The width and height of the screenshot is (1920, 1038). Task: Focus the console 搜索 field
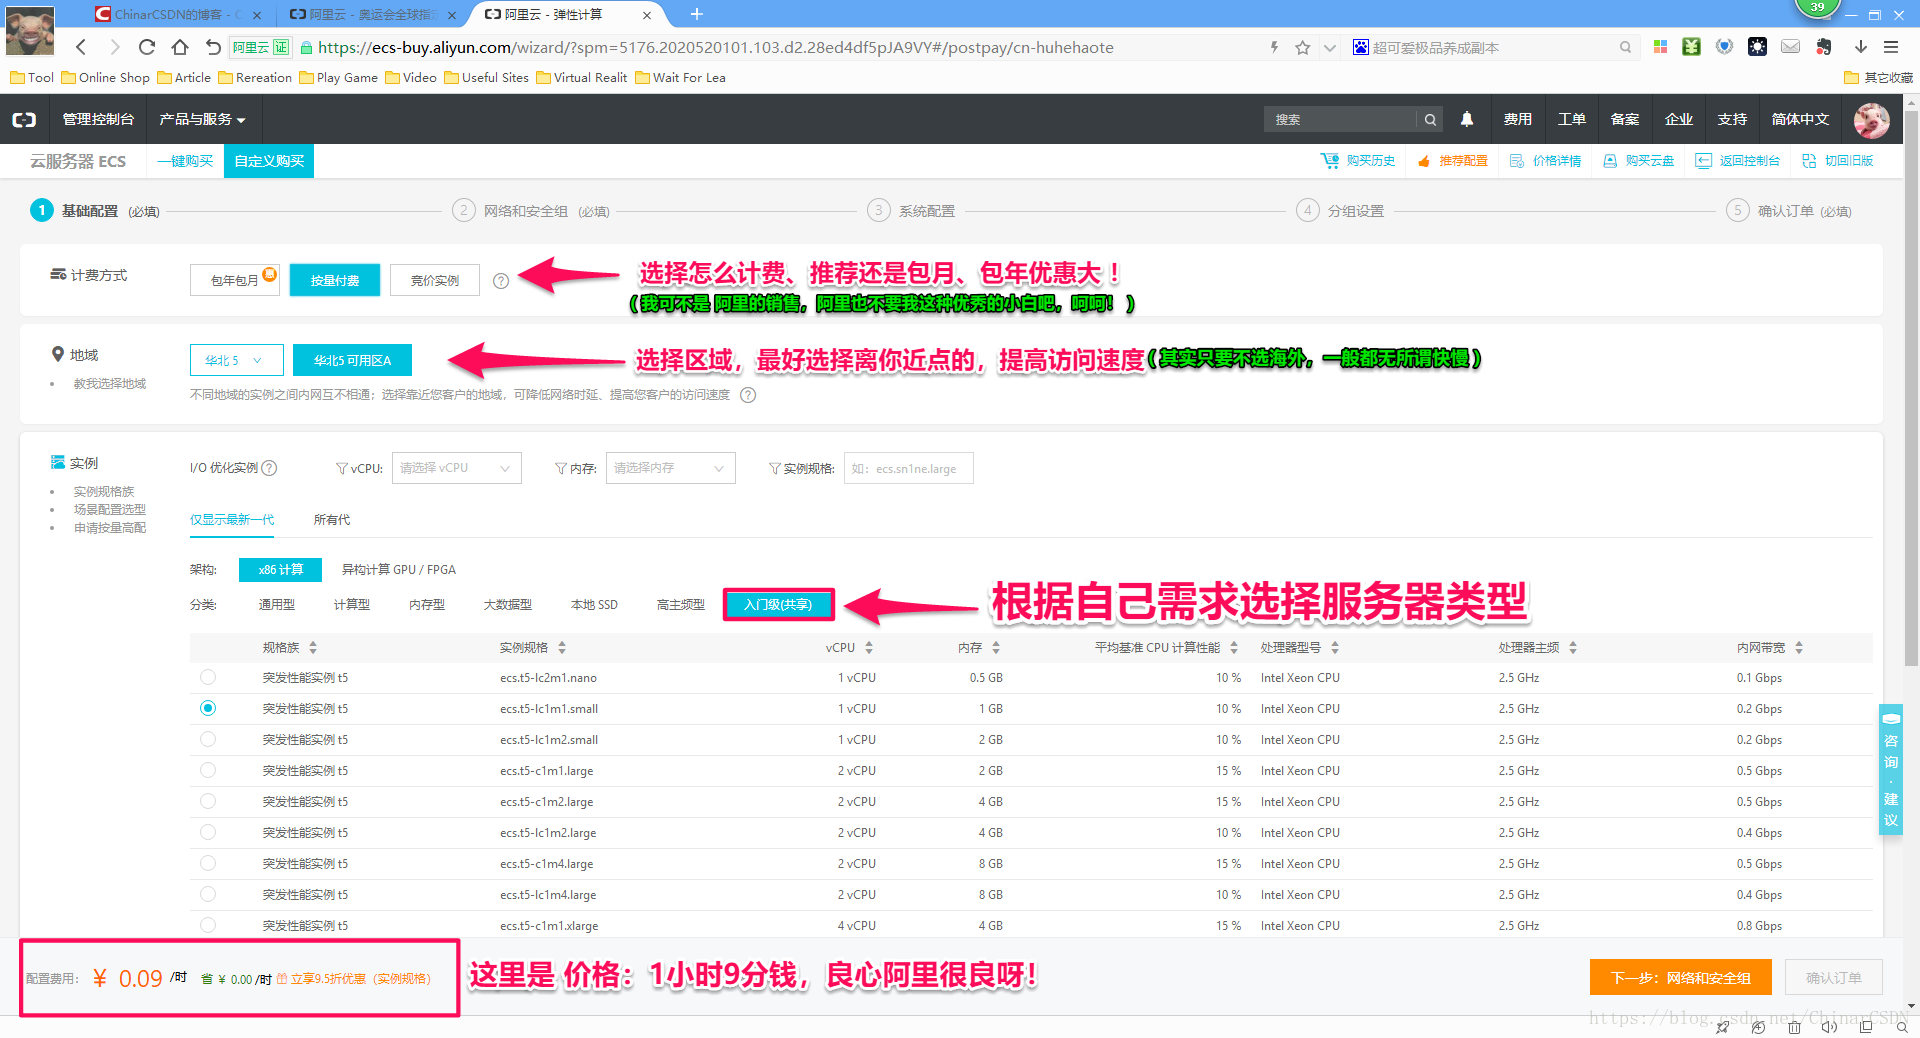[1340, 119]
